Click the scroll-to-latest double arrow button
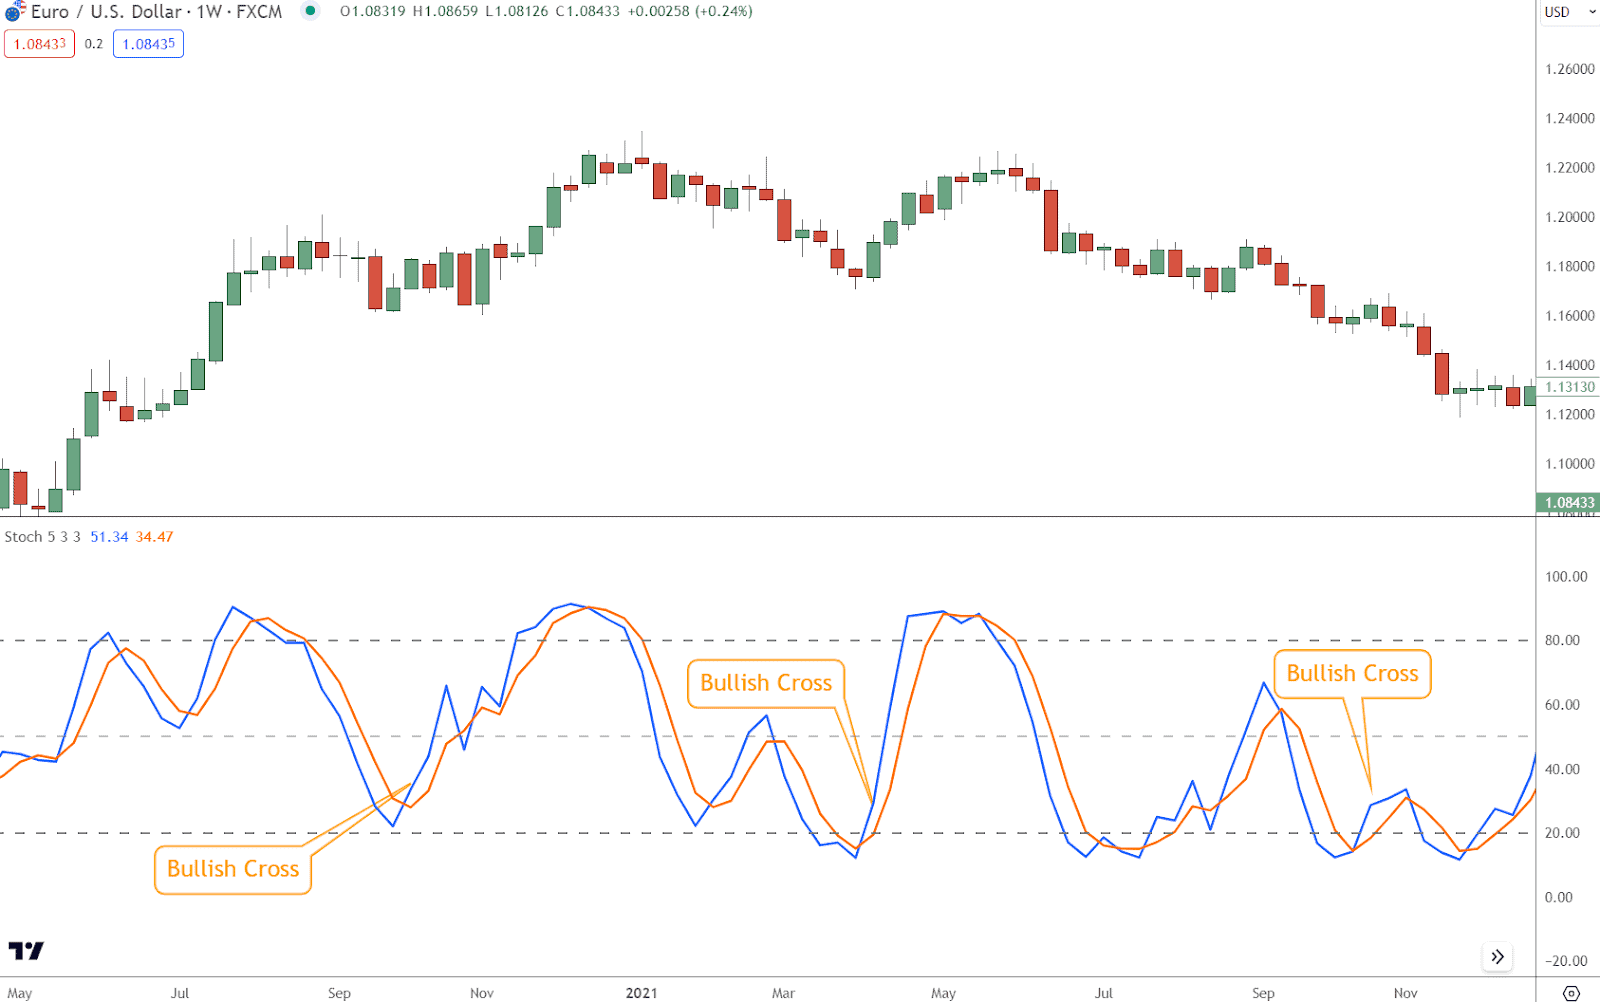This screenshot has height=1002, width=1600. click(x=1497, y=956)
